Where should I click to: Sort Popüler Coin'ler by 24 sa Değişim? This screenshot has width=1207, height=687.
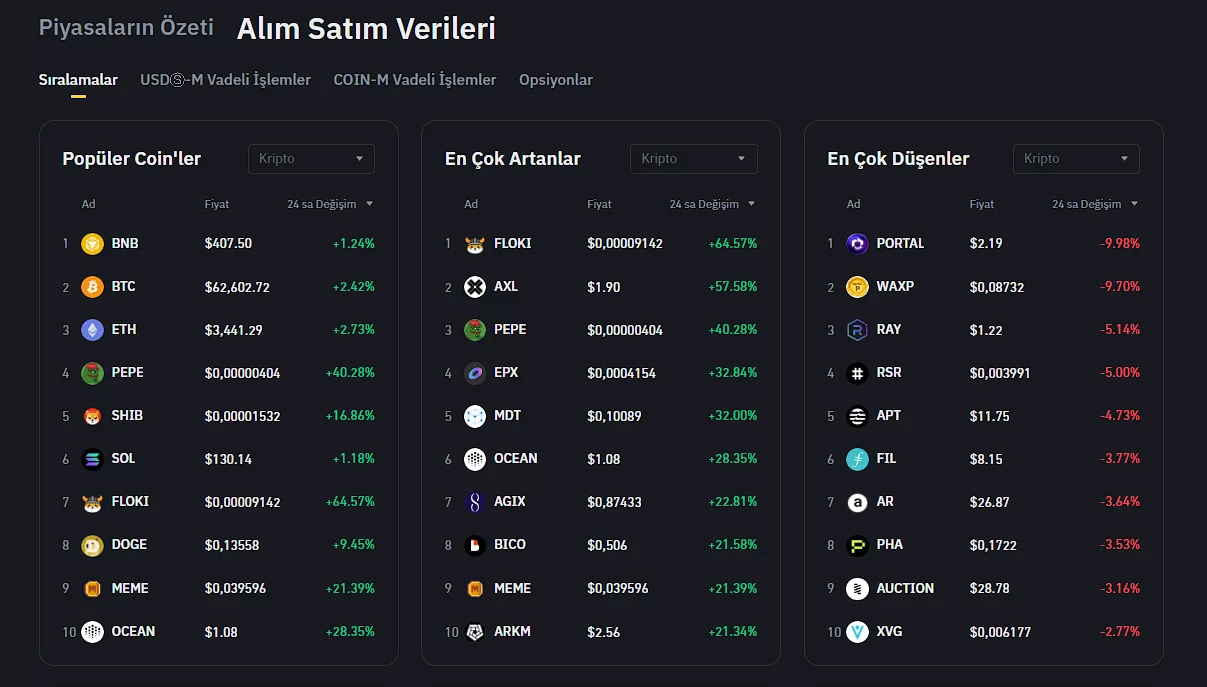(329, 204)
